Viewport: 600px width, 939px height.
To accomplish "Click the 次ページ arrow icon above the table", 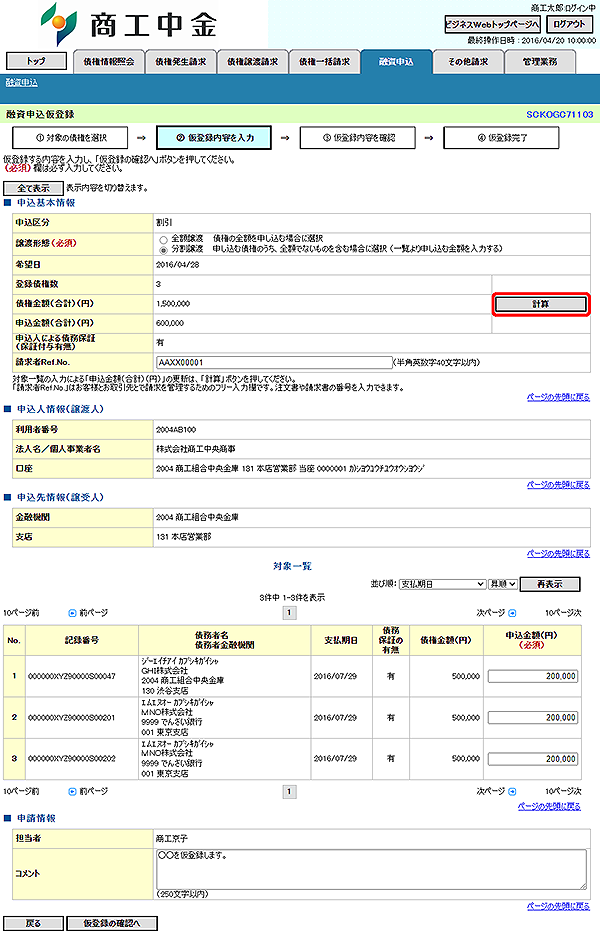I will click(512, 613).
